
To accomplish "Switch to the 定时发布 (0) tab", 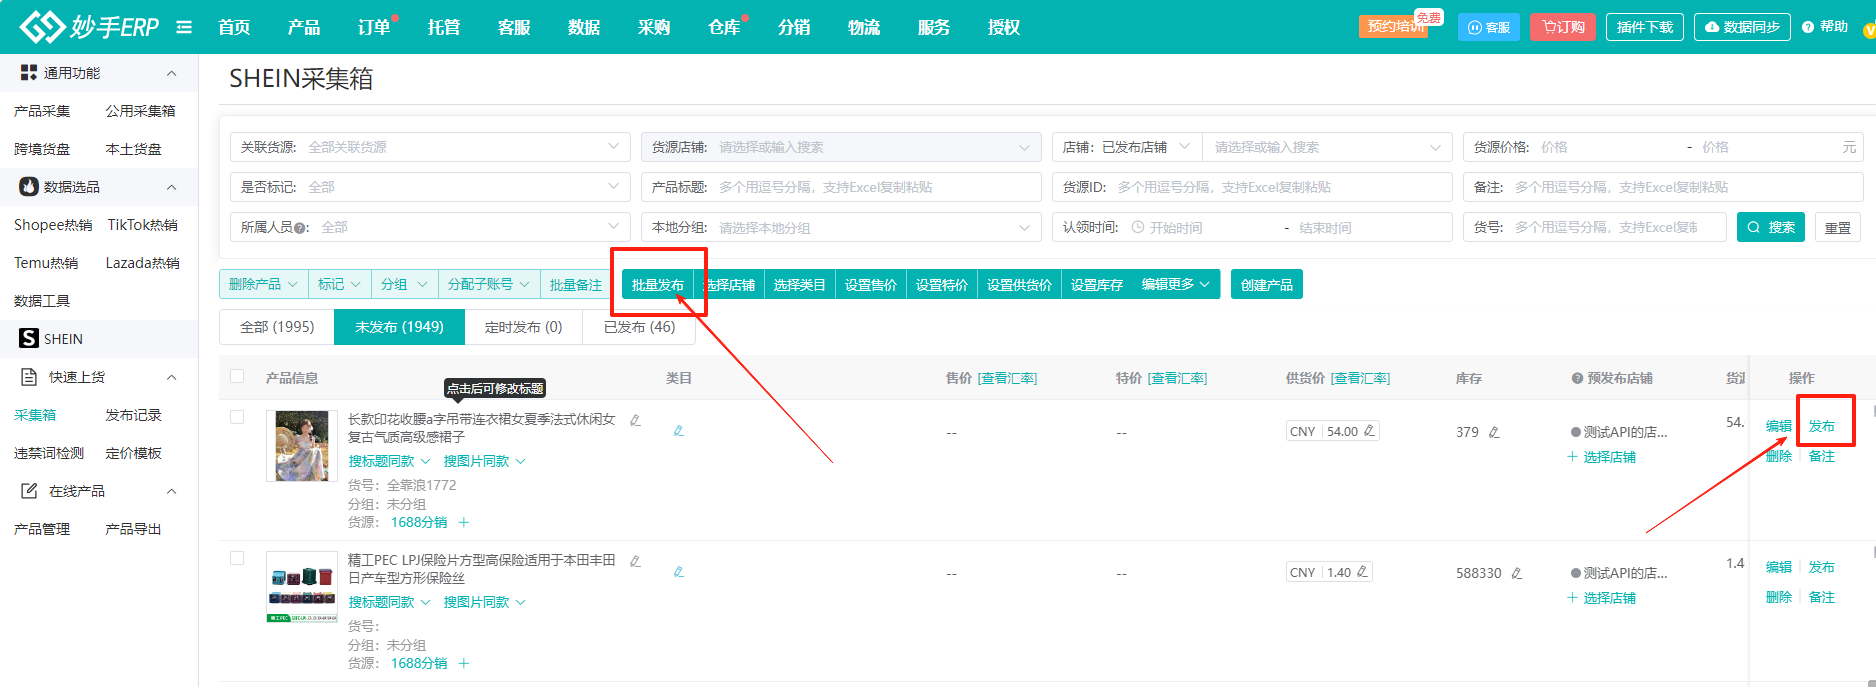I will click(x=523, y=327).
